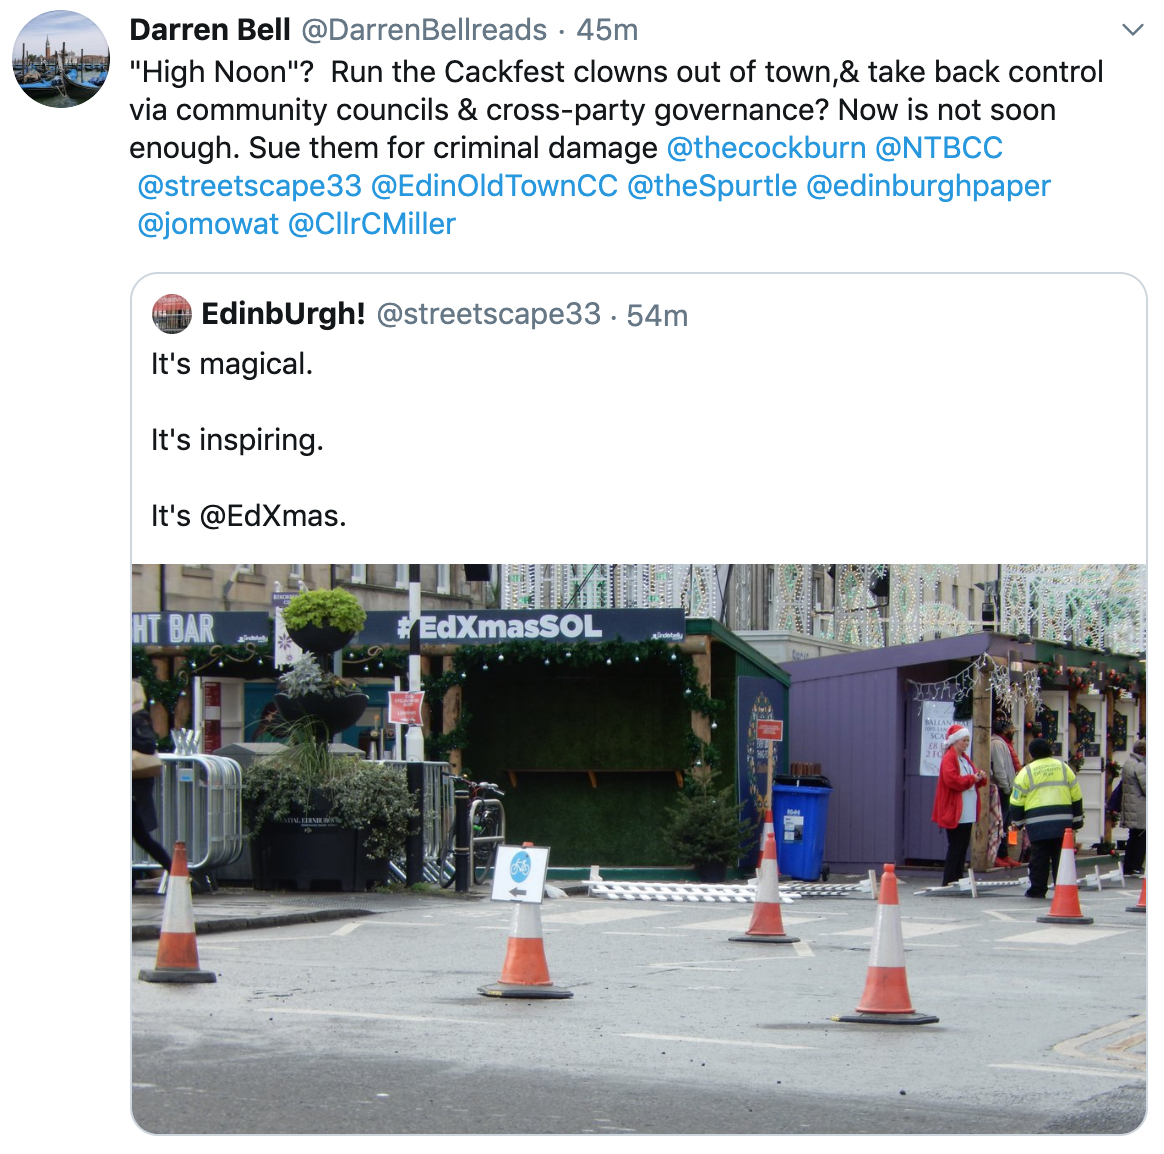The height and width of the screenshot is (1154, 1164).
Task: Open the @jomowat mention
Action: pos(208,223)
